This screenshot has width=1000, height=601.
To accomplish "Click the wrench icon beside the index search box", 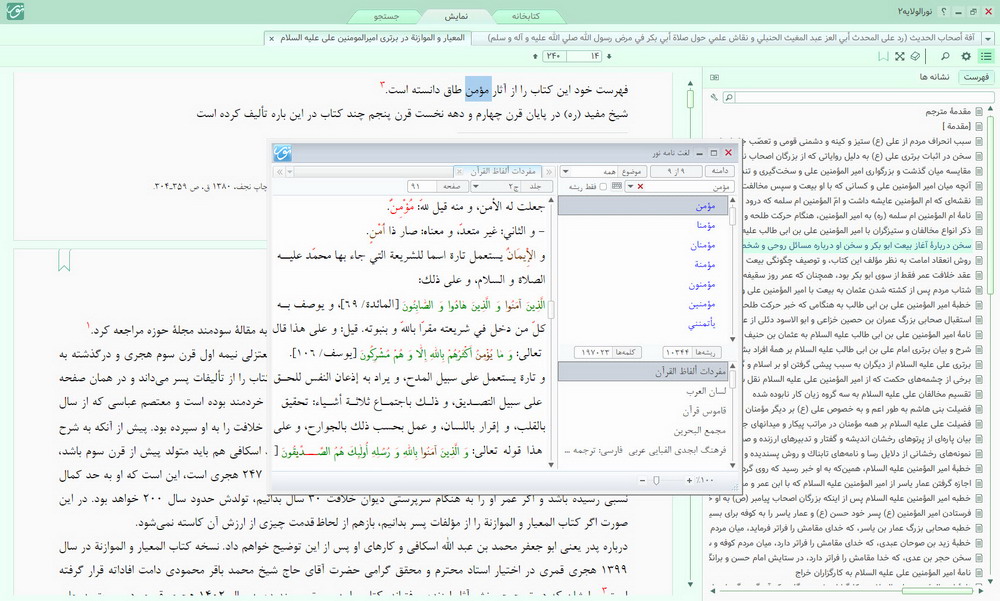I will pos(714,97).
